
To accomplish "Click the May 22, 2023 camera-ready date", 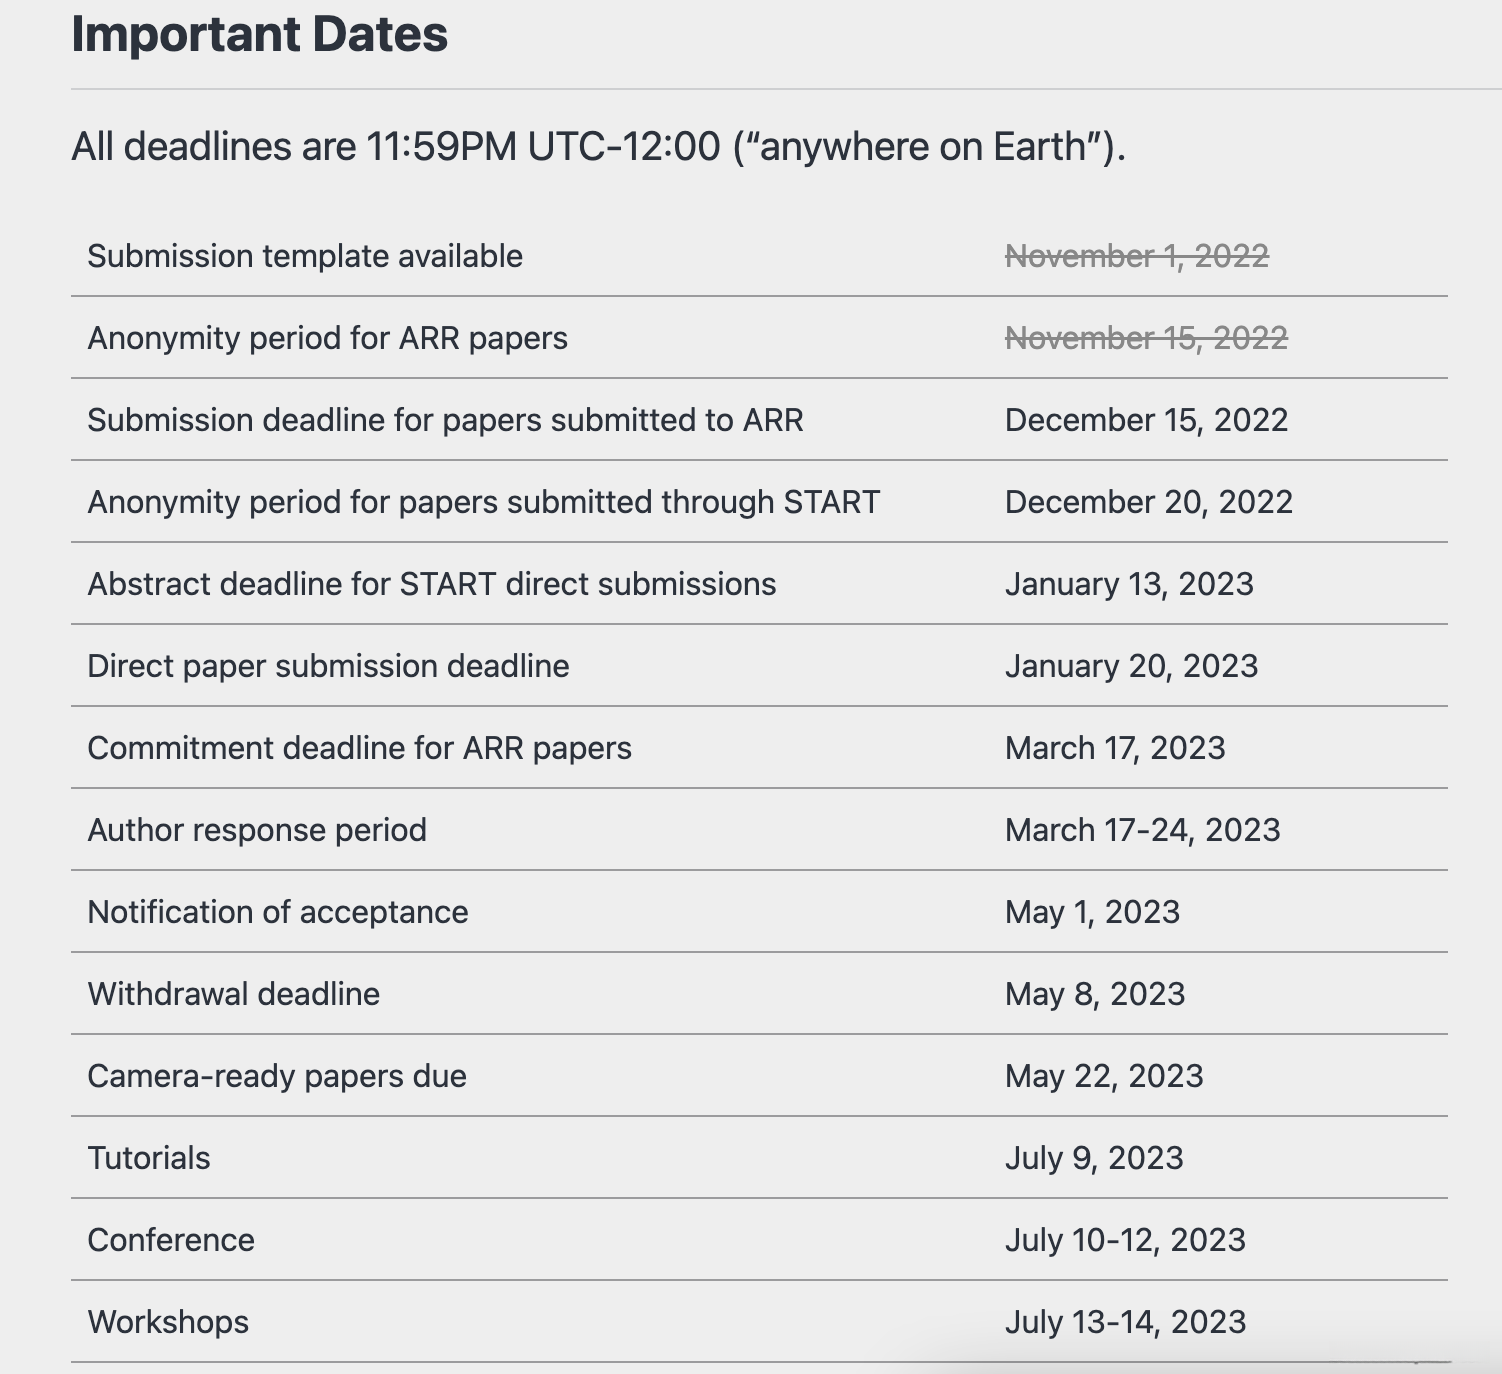I will (1104, 1077).
